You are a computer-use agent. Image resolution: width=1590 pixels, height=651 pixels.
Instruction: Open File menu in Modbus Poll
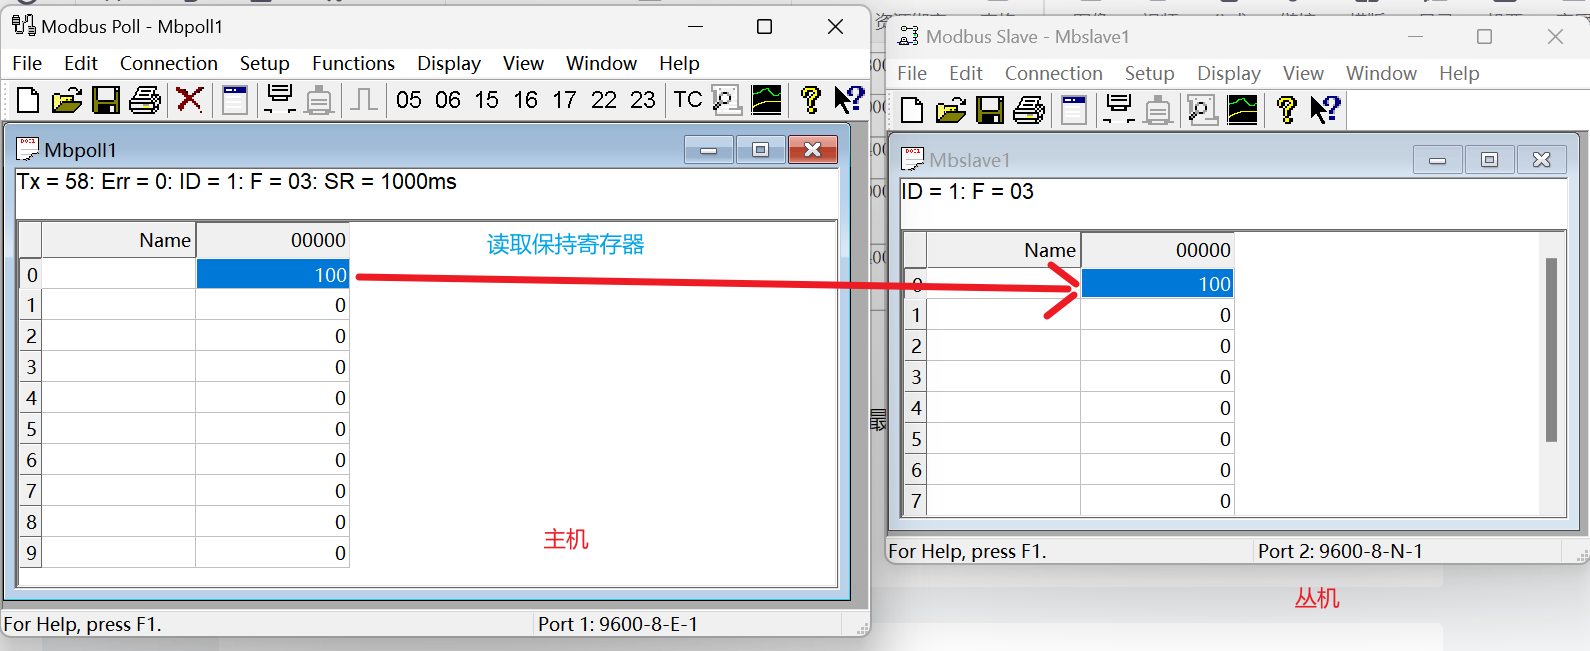[x=27, y=63]
